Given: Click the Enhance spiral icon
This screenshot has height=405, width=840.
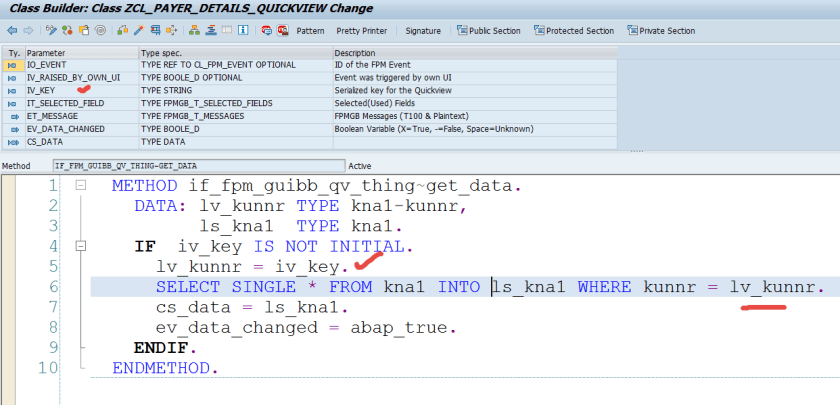Looking at the screenshot, I should click(100, 31).
